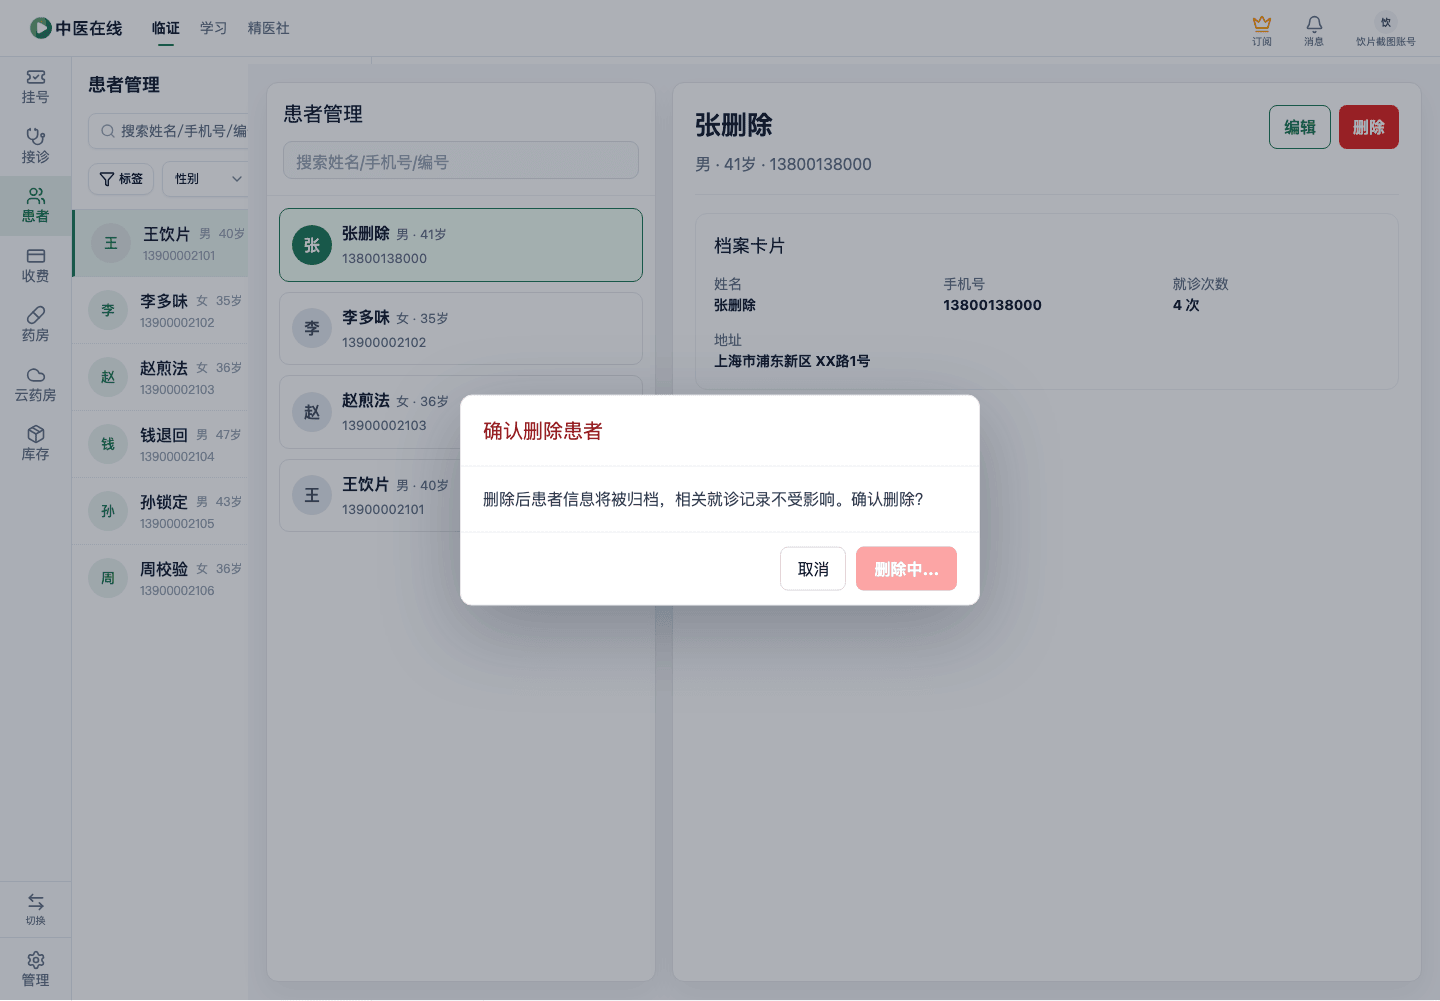This screenshot has height=1001, width=1440.
Task: Click the 切换 switch icon
Action: (x=35, y=909)
